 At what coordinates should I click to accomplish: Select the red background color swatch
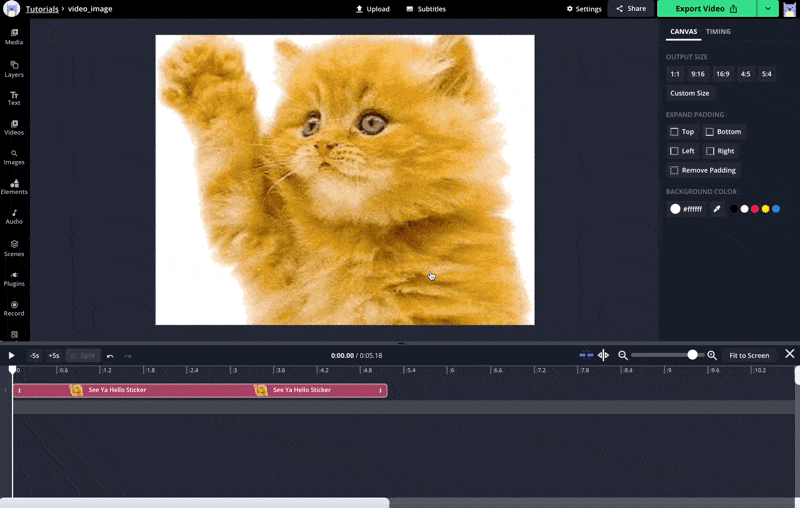coord(755,209)
